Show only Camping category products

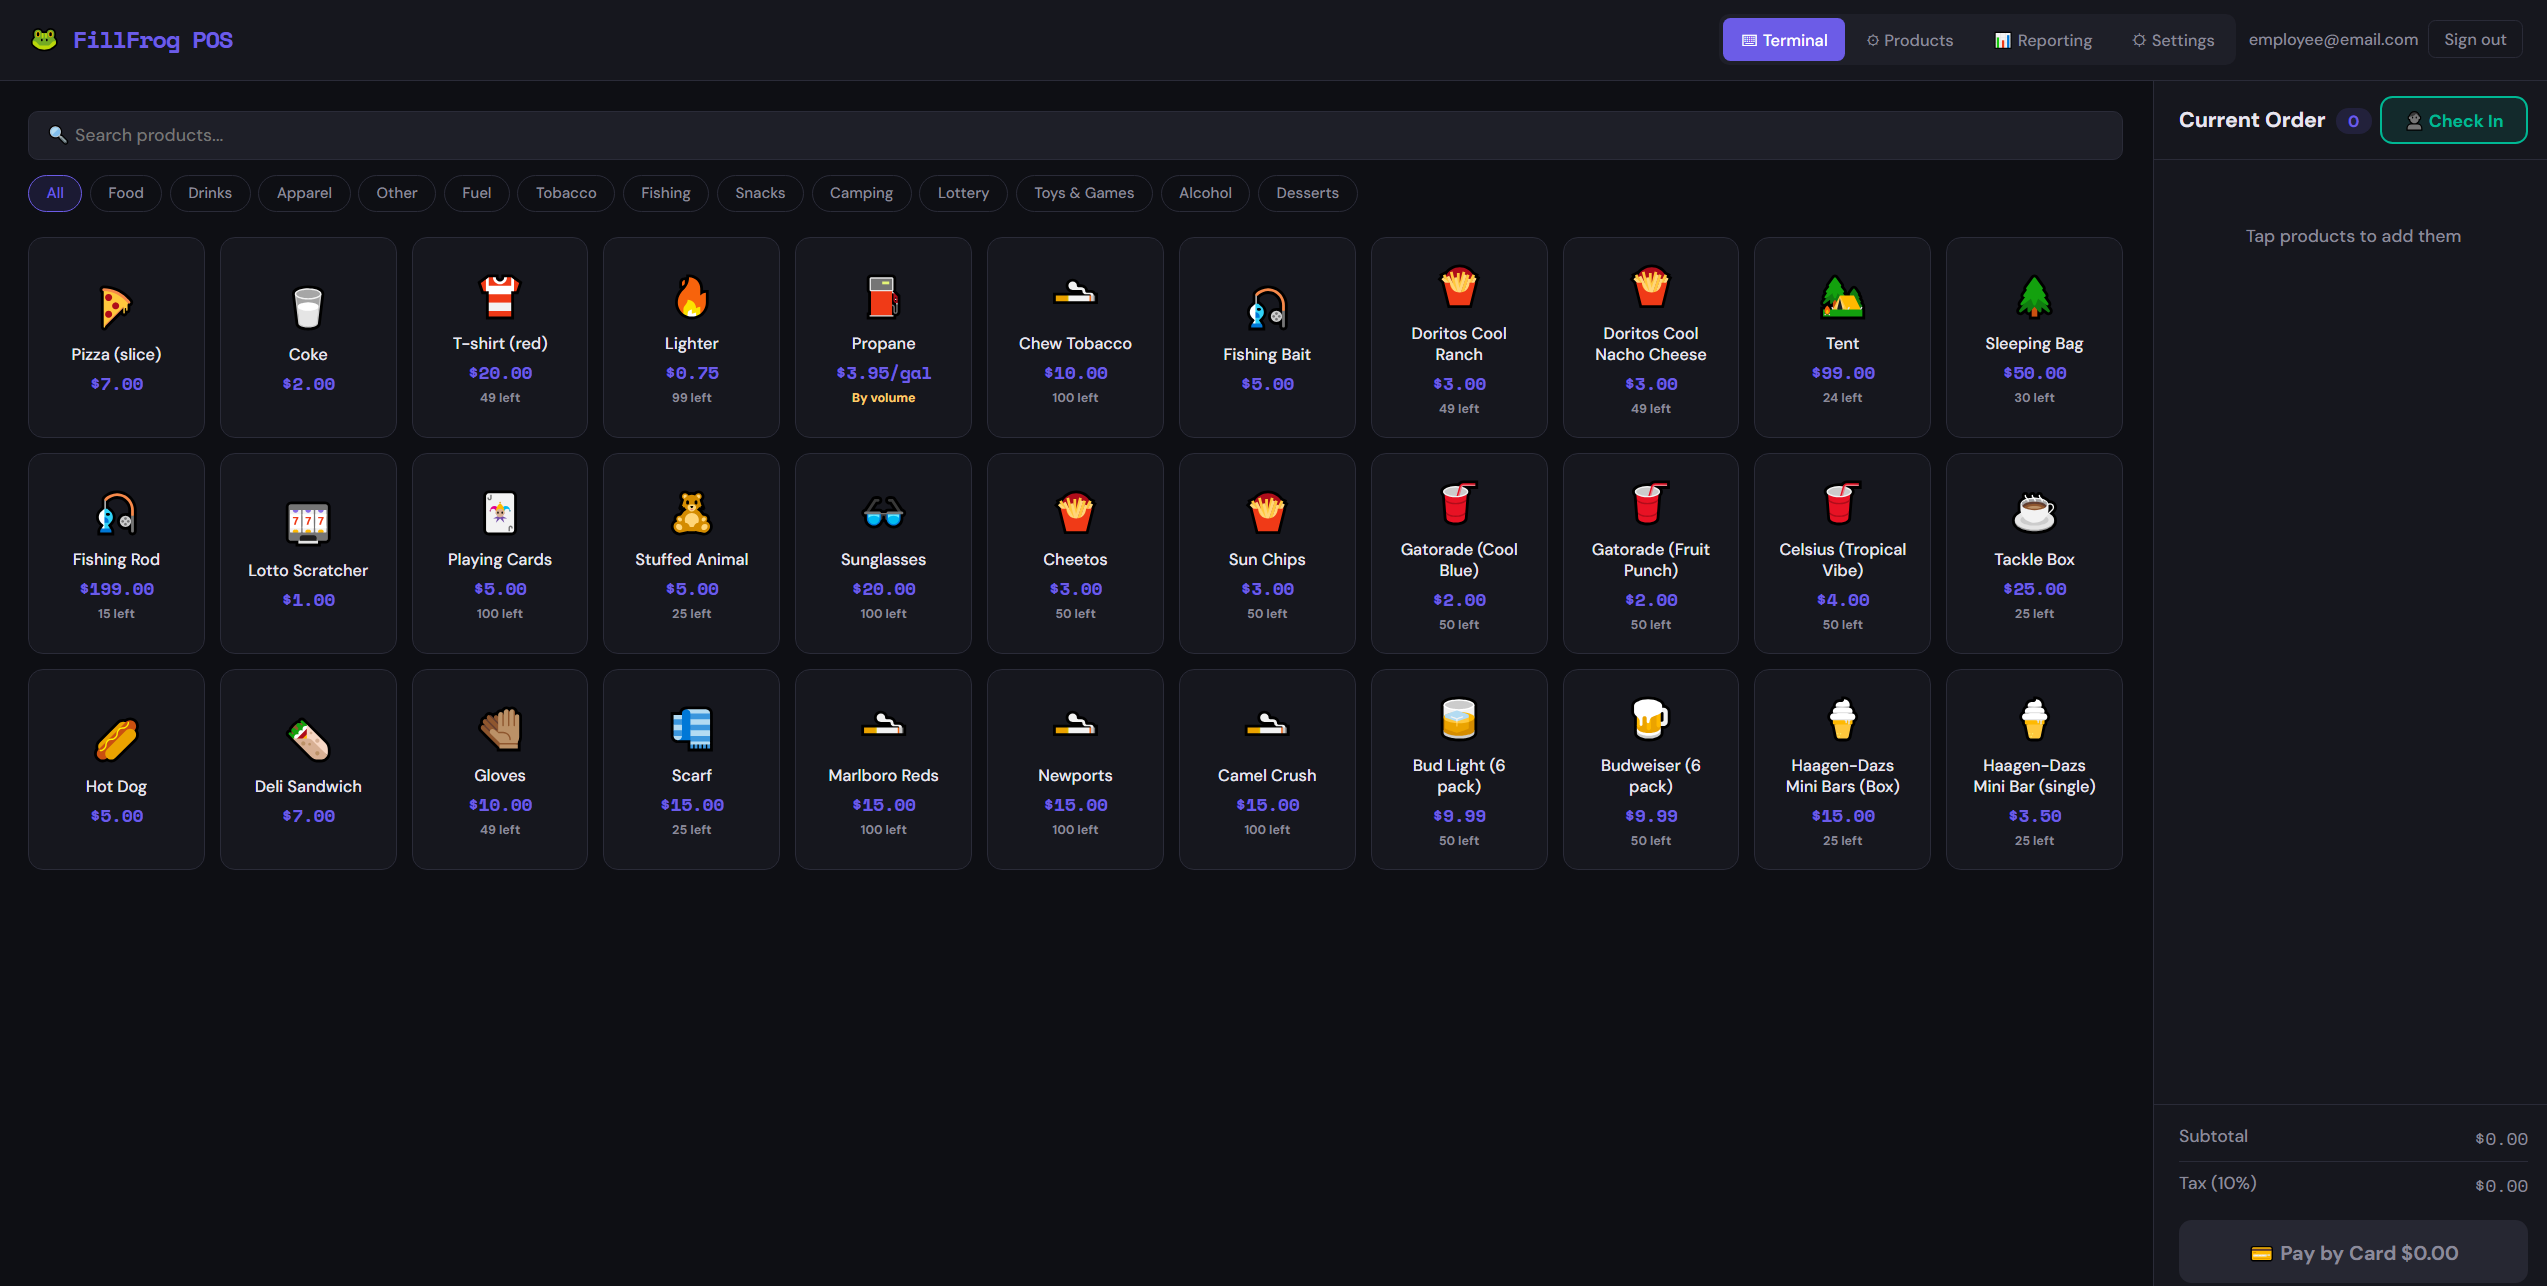860,193
